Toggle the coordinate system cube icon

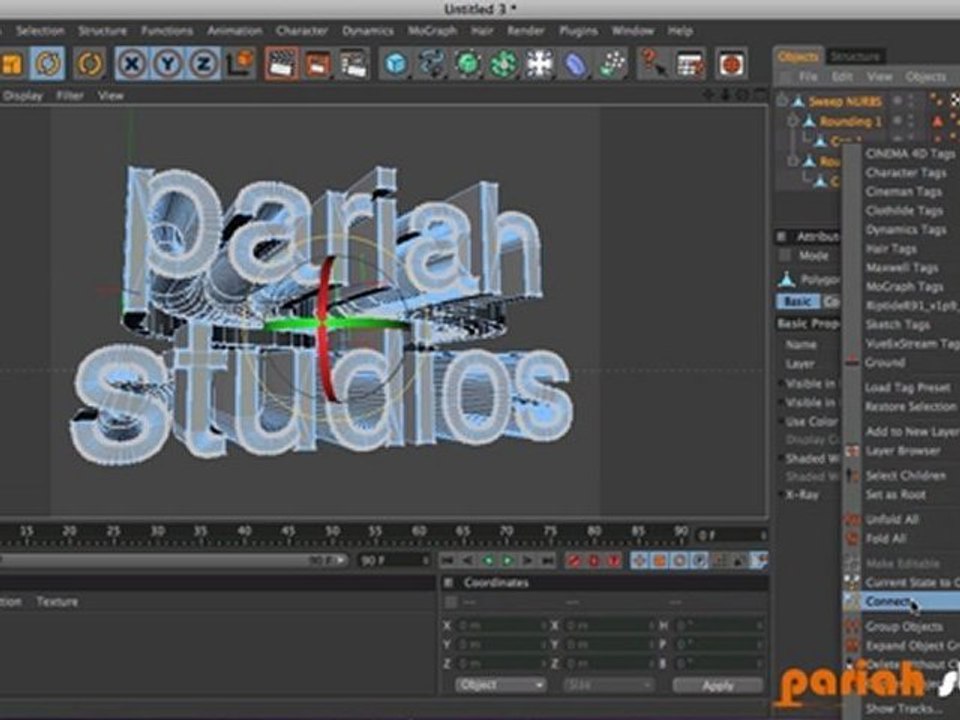[239, 64]
